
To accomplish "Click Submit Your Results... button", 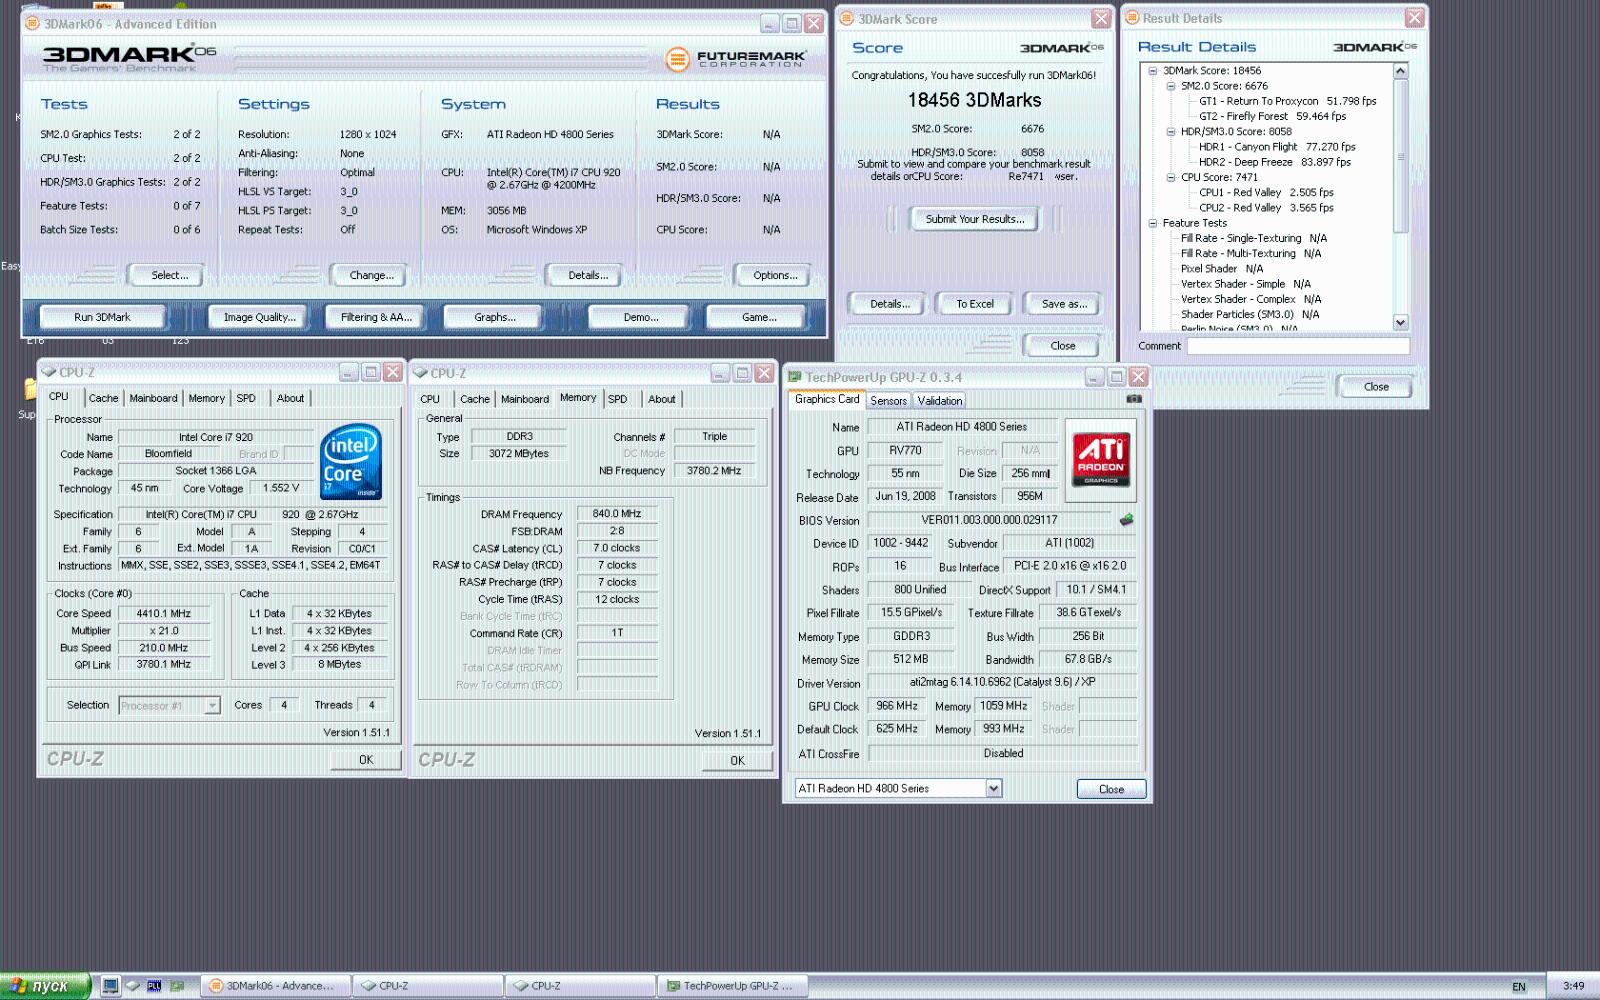I will pos(975,219).
